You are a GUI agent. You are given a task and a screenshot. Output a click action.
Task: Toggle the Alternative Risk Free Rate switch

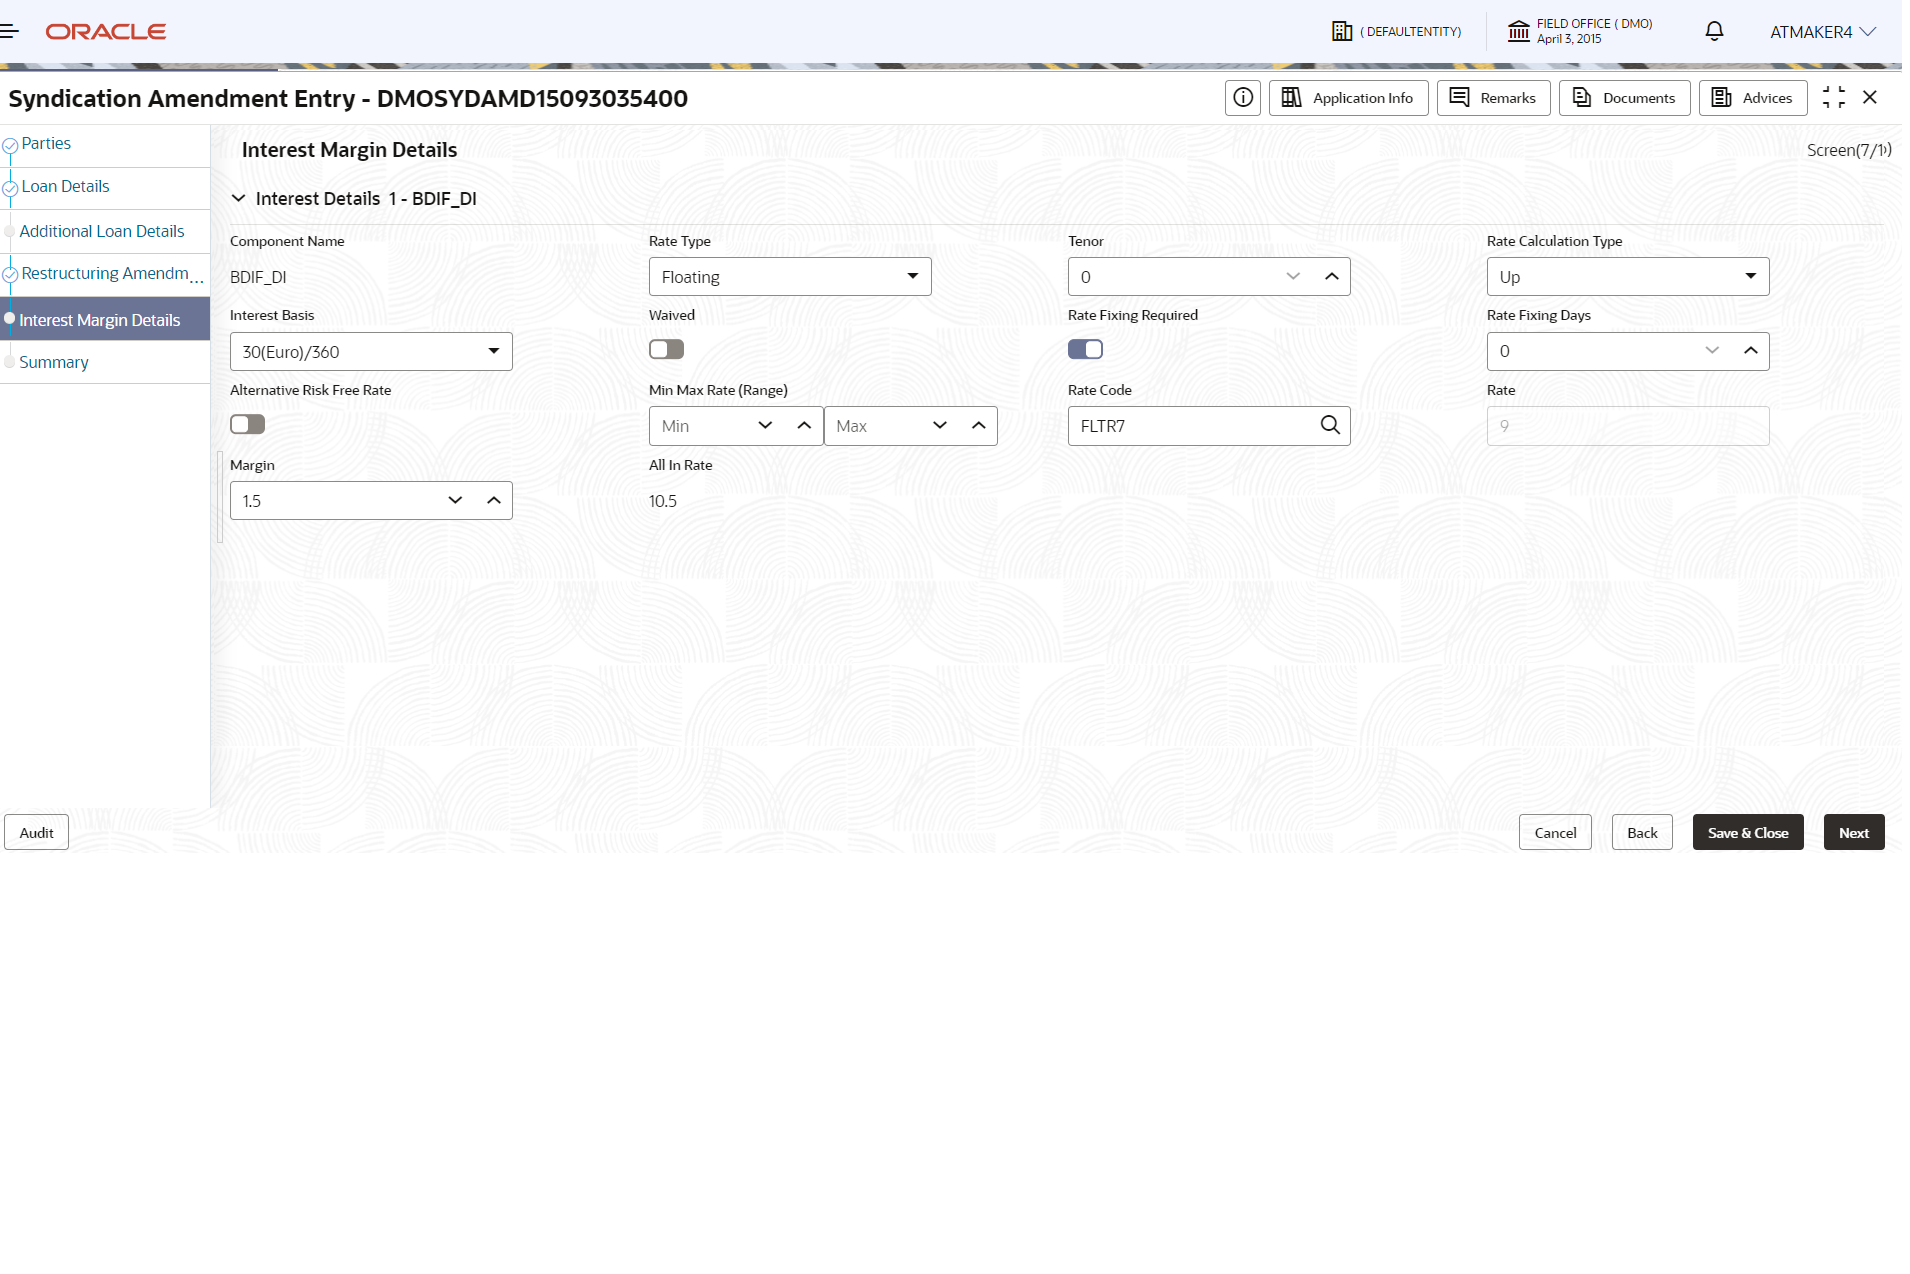coord(248,424)
